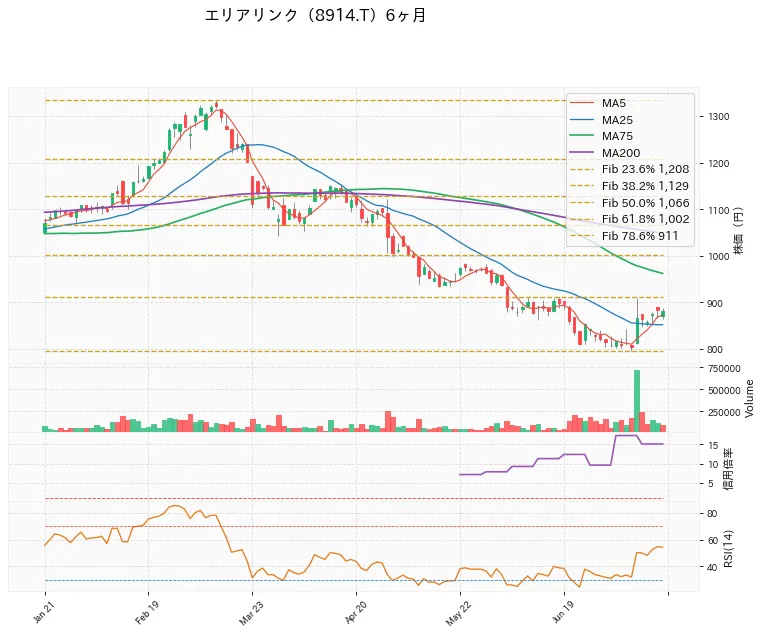Image resolution: width=764 pixels, height=635 pixels.
Task: Click the Jun 19 date axis label
Action: click(563, 613)
